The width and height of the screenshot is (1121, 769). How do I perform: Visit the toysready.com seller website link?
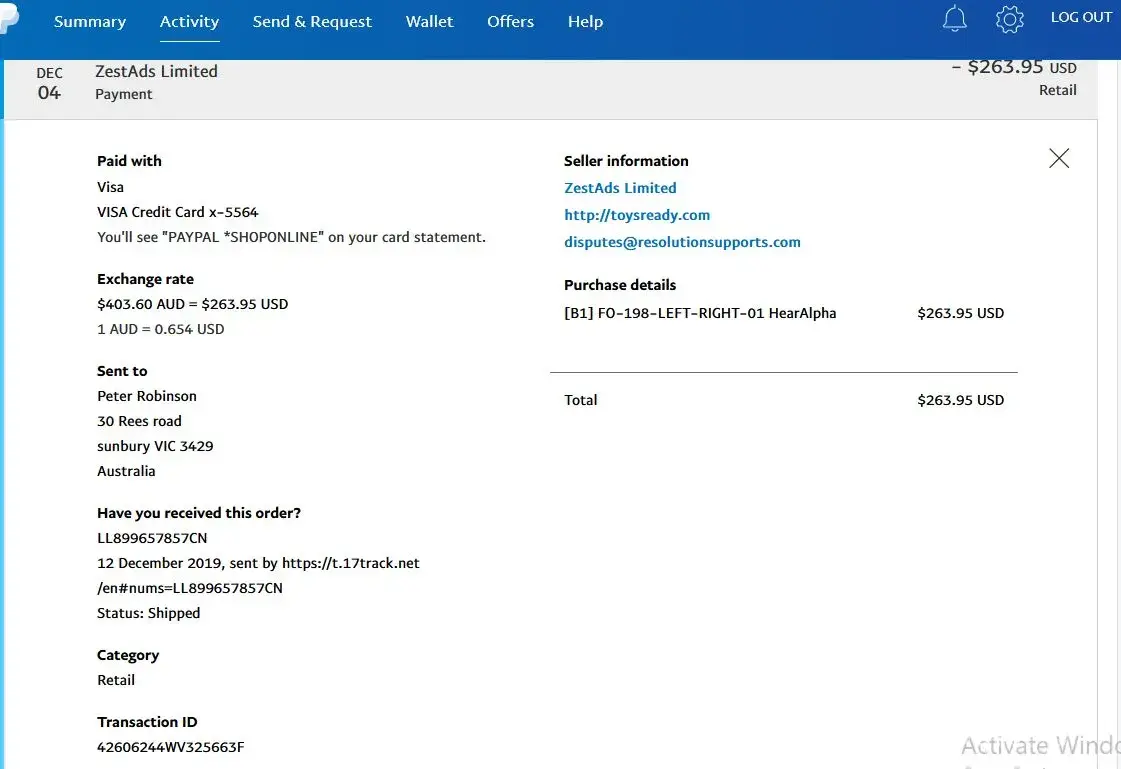[637, 215]
